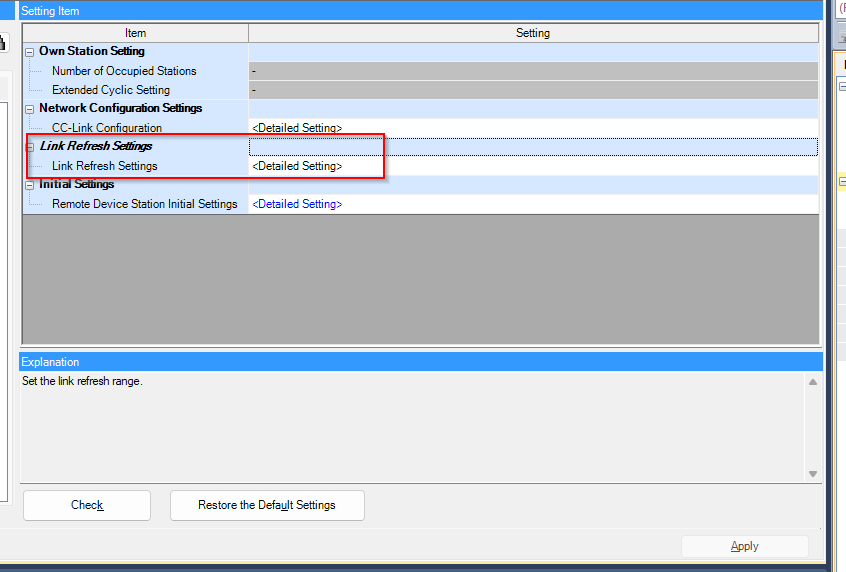Click the Check button
The height and width of the screenshot is (572, 846).
tap(87, 505)
